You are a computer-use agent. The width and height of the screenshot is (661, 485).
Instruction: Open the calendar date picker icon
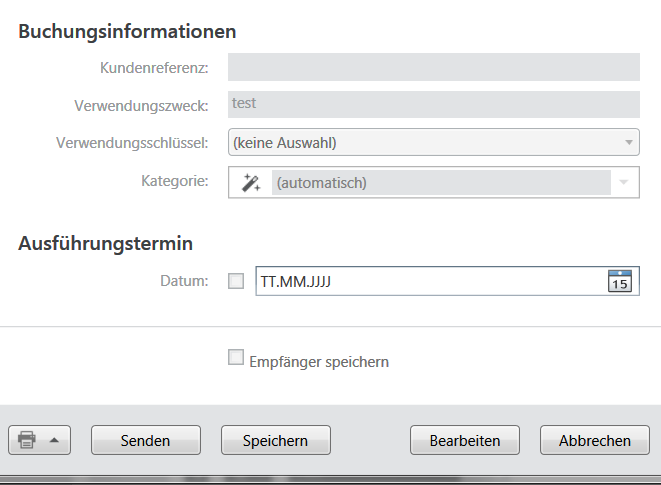(620, 281)
